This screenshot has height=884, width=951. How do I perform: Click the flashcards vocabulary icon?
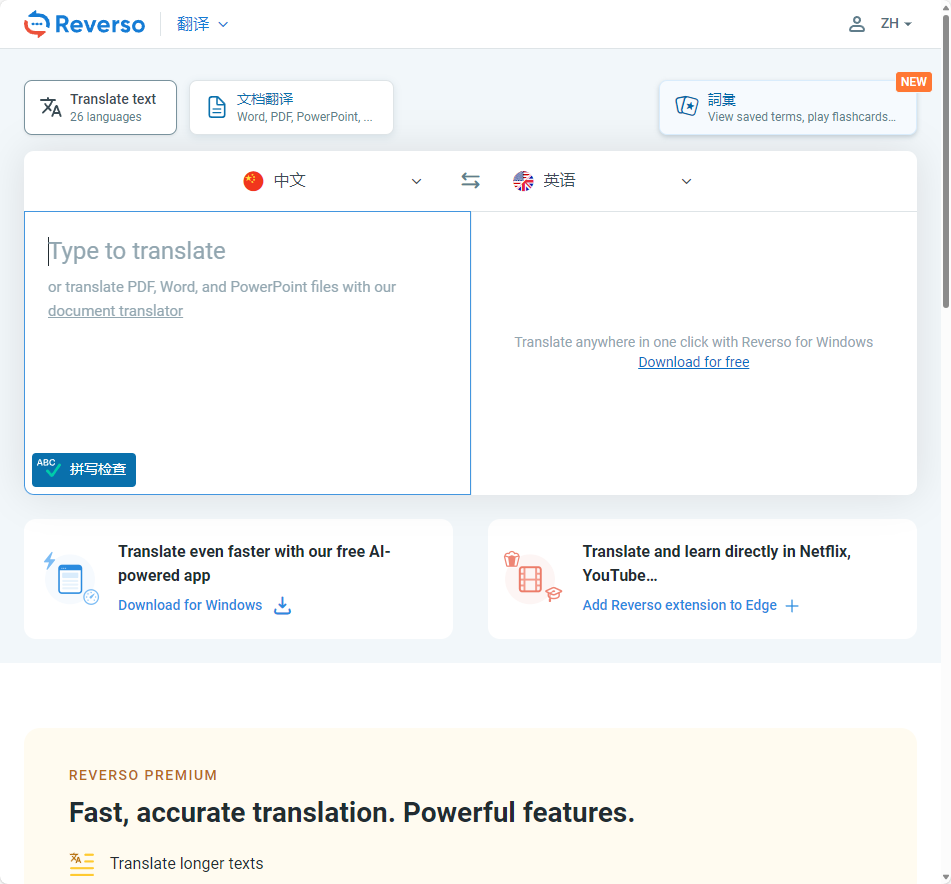coord(687,106)
